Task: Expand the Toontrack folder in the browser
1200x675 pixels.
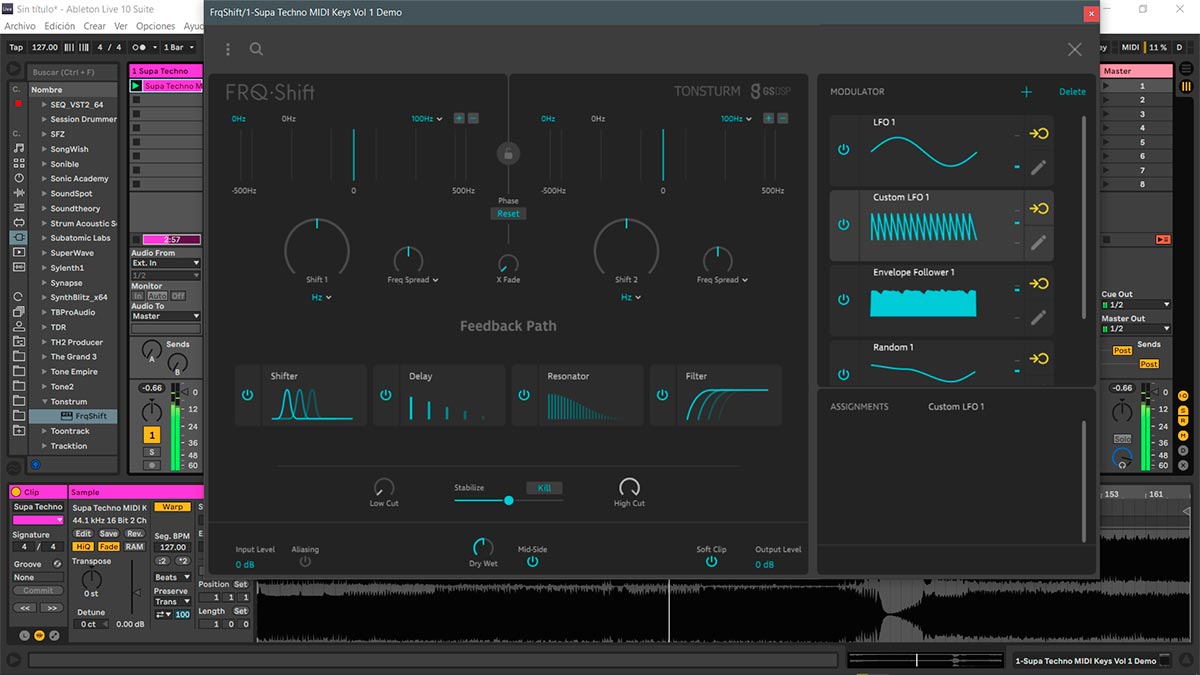Action: (44, 431)
